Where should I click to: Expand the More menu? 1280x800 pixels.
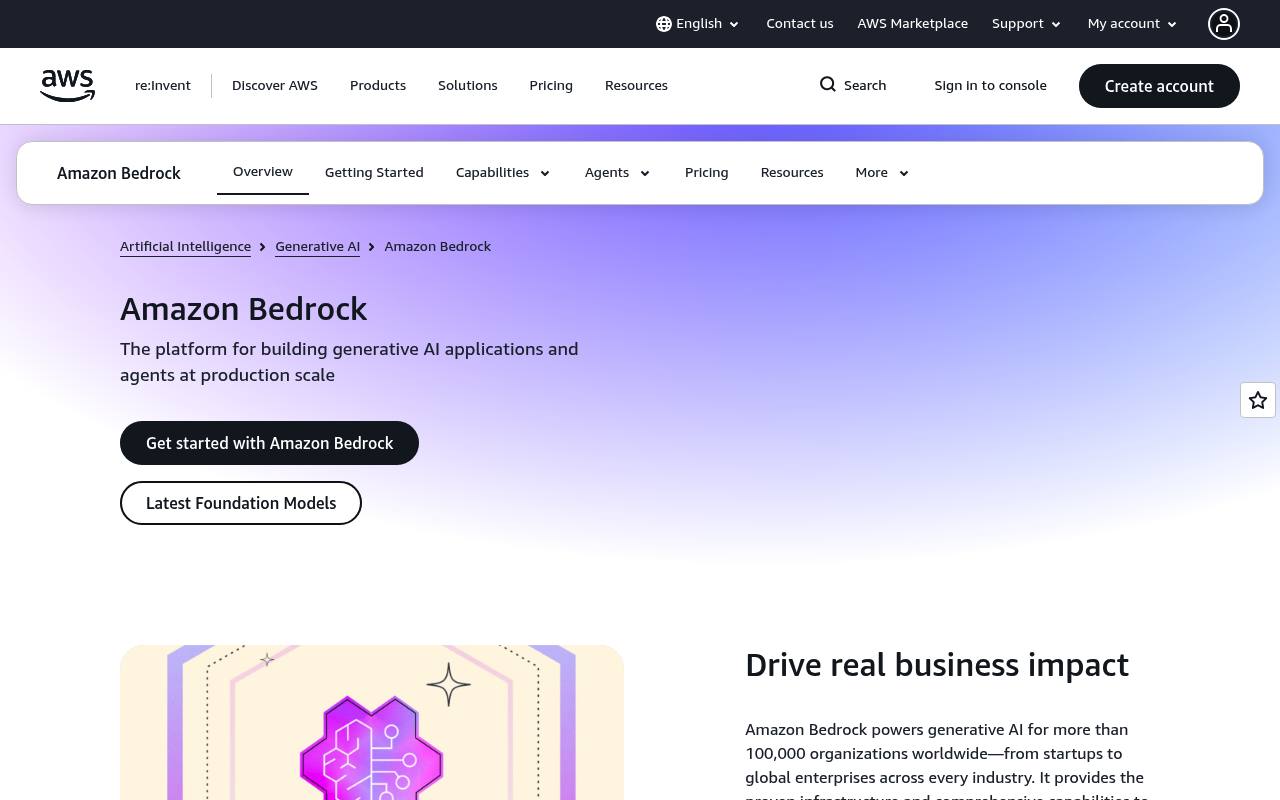point(883,173)
